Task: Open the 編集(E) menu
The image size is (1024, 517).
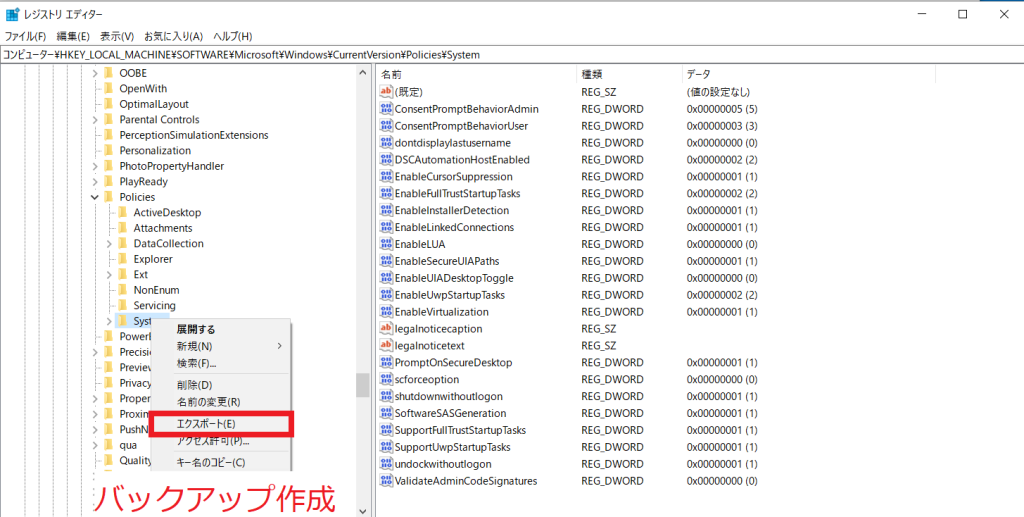Action: [x=73, y=37]
